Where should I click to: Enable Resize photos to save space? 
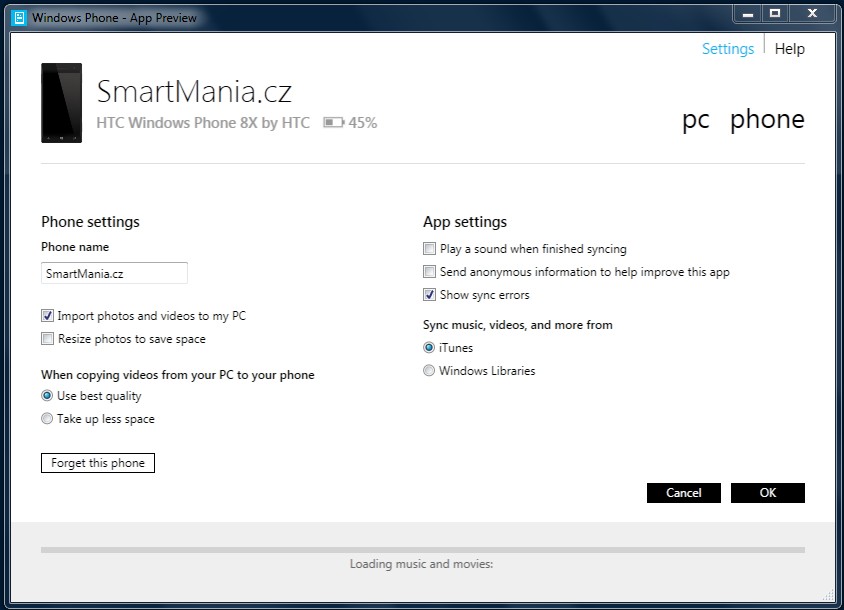[47, 339]
